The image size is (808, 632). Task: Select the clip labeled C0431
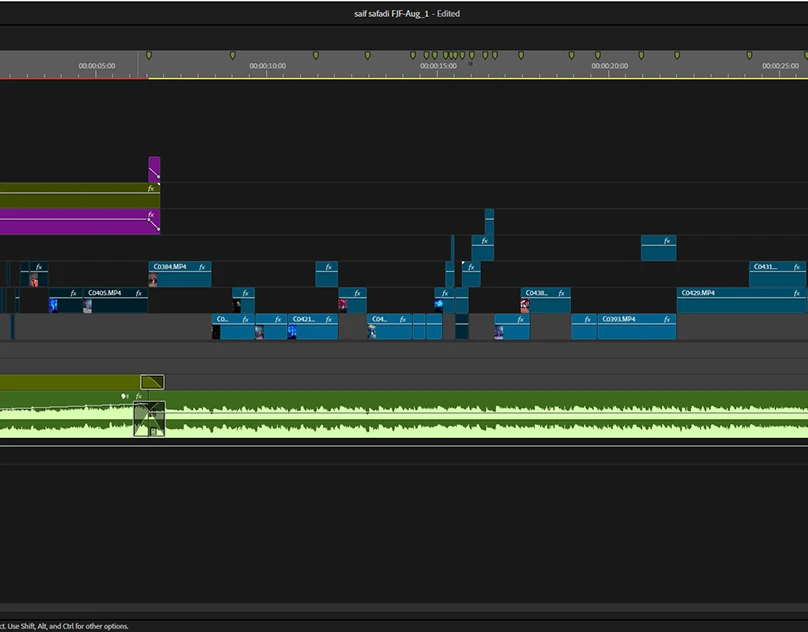[x=778, y=274]
